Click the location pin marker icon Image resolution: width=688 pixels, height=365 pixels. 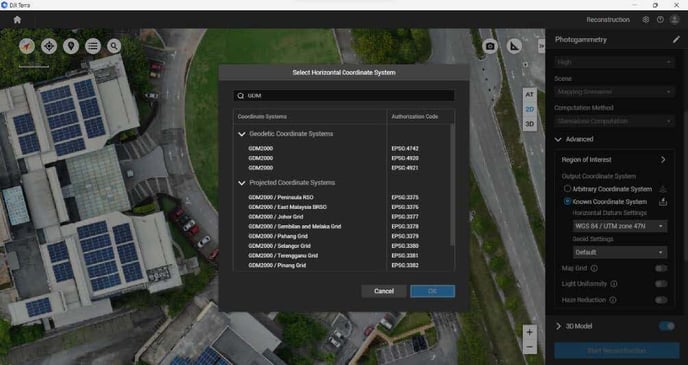click(71, 46)
